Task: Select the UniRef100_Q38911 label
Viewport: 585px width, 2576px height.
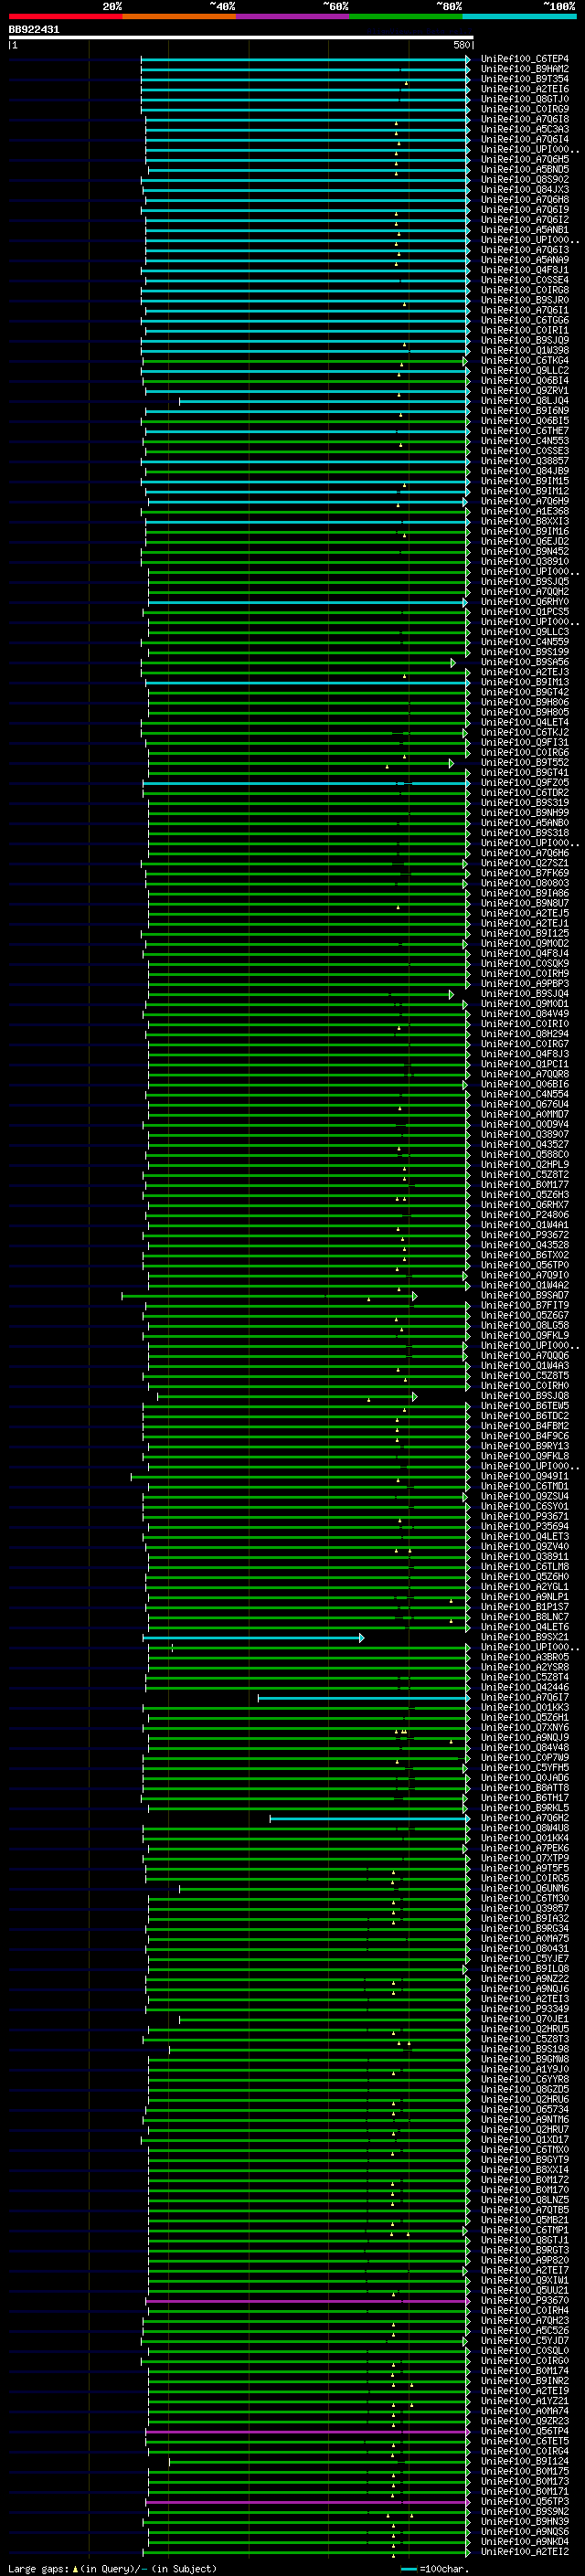Action: pos(525,1557)
